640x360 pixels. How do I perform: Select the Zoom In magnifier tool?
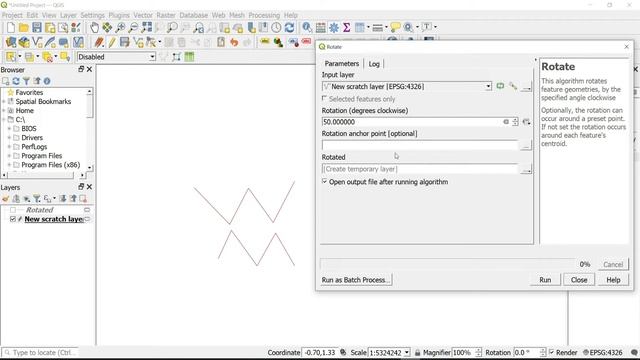click(x=120, y=27)
